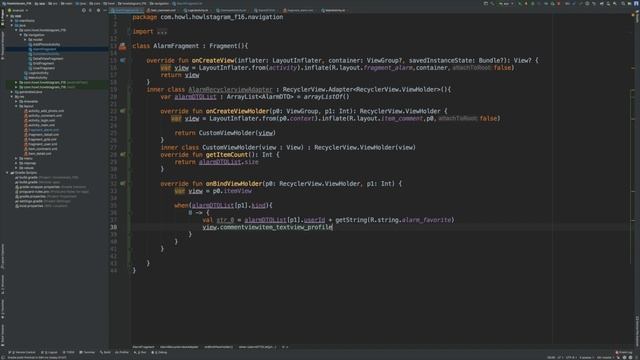
Task: Open fragment_detail.xml layout file
Action: [x=43, y=135]
